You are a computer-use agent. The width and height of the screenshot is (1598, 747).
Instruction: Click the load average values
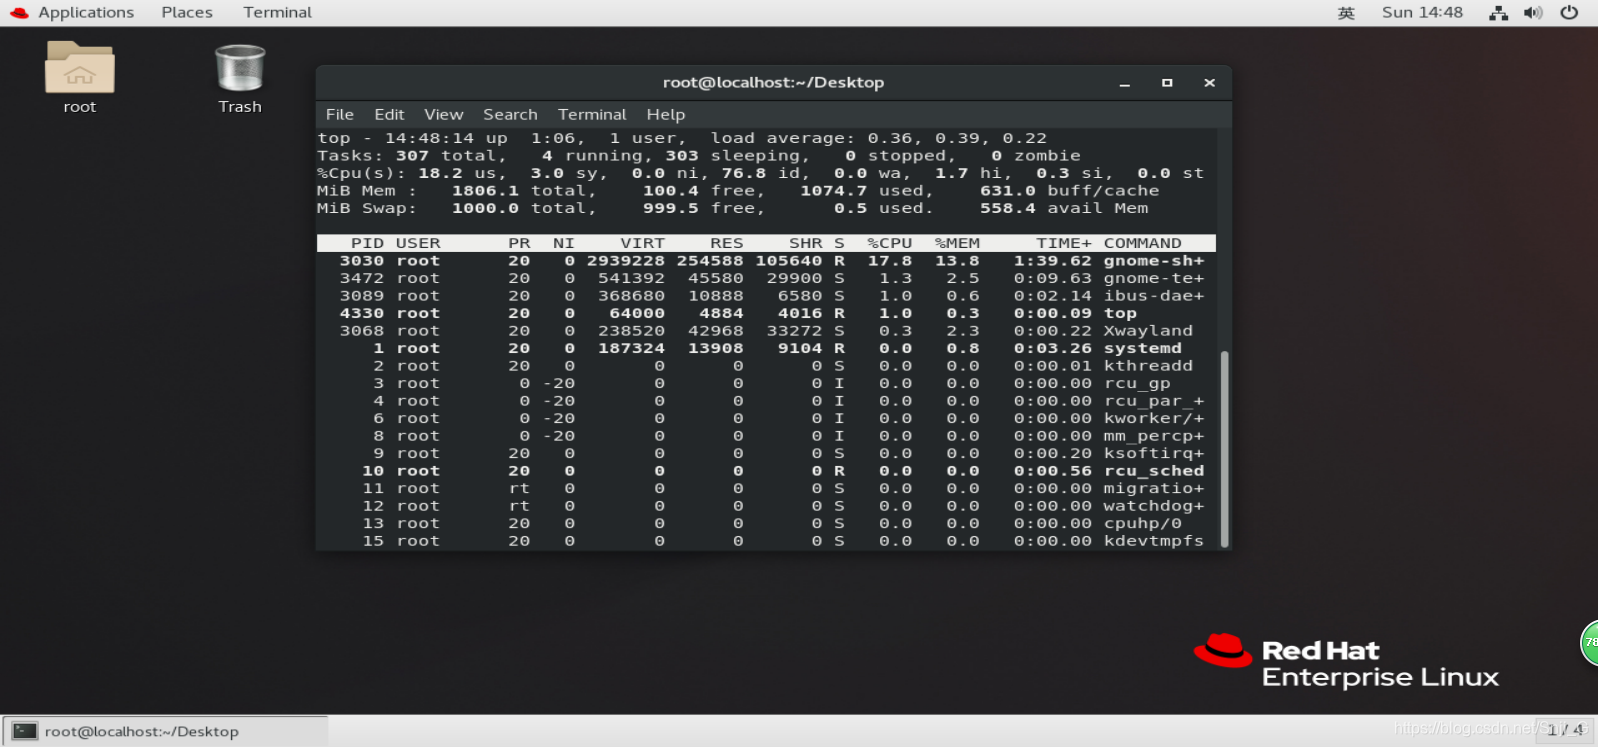957,139
